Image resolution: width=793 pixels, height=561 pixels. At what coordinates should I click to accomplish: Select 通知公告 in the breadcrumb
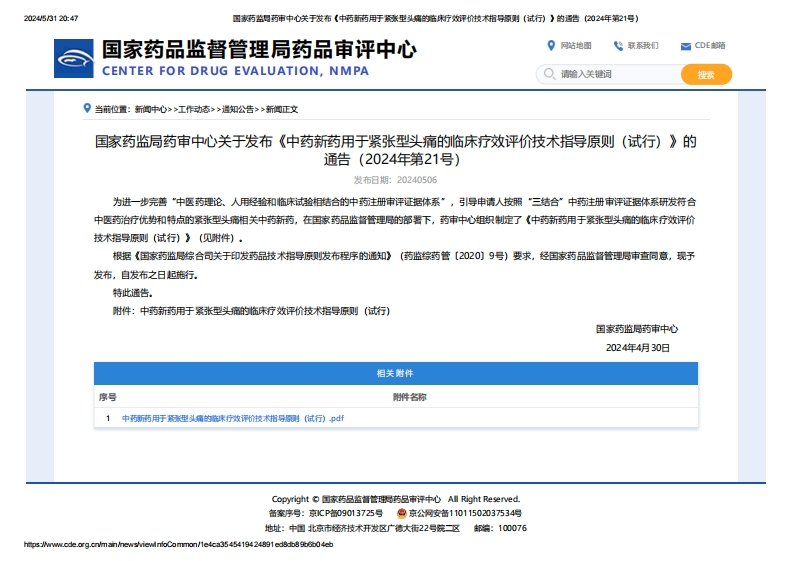[238, 109]
